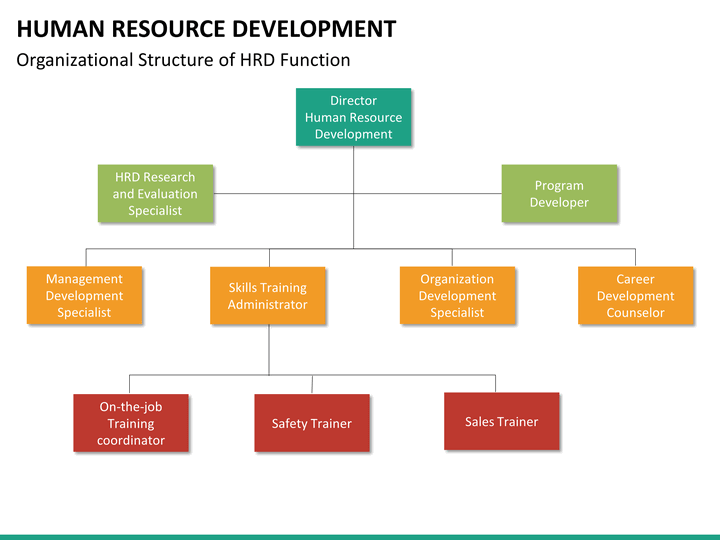Click the HUMAN RESOURCE DEVELOPMENT title
This screenshot has height=540, width=720.
(x=206, y=28)
